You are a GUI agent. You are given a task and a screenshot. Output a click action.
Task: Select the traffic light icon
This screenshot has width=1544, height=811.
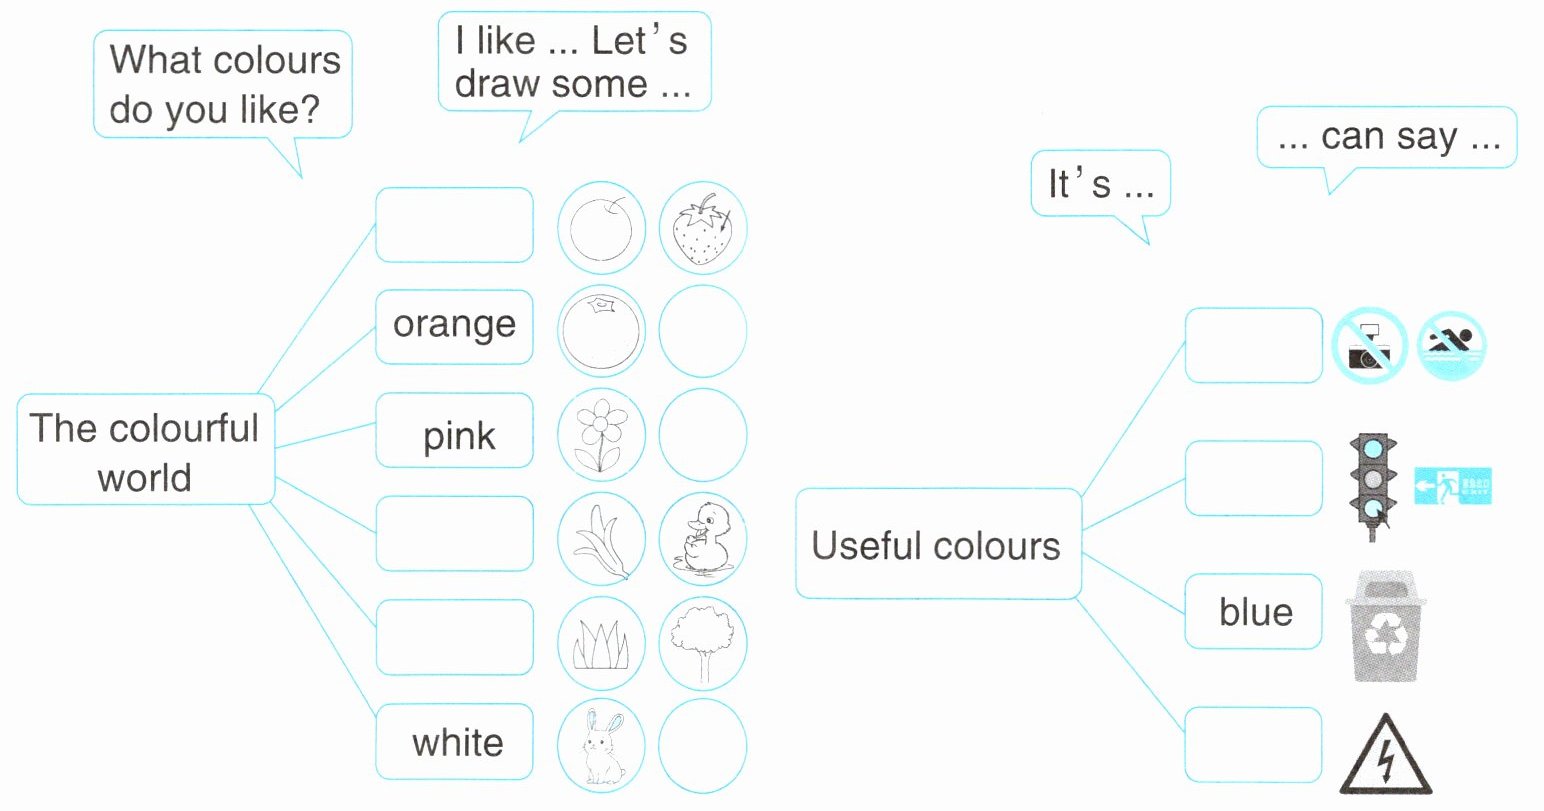pyautogui.click(x=1373, y=486)
